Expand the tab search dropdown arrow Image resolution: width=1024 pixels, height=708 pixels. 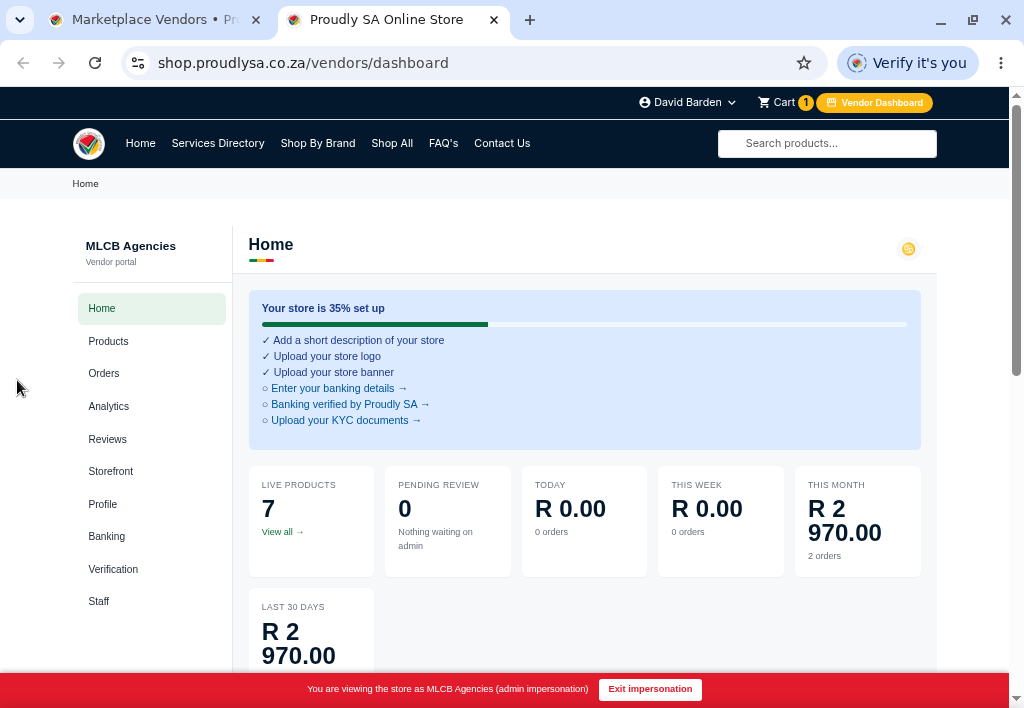[20, 20]
